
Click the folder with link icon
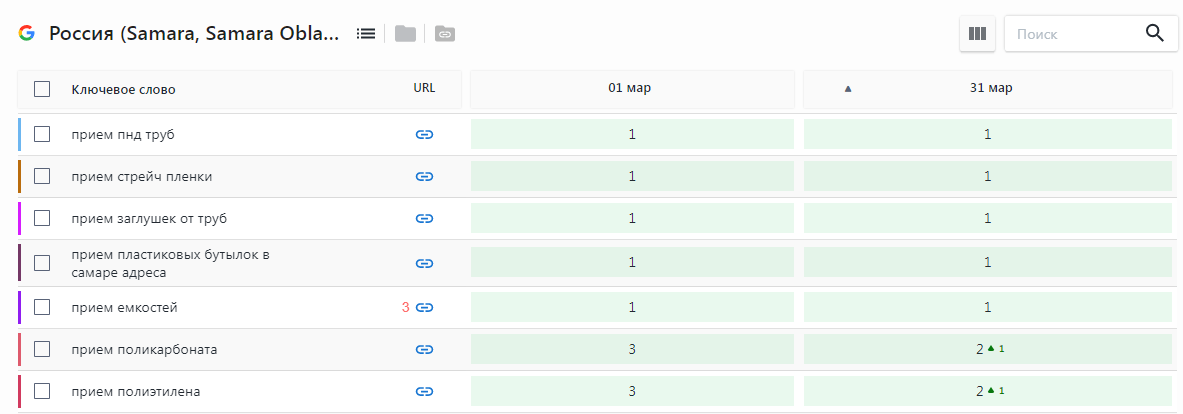pos(445,34)
